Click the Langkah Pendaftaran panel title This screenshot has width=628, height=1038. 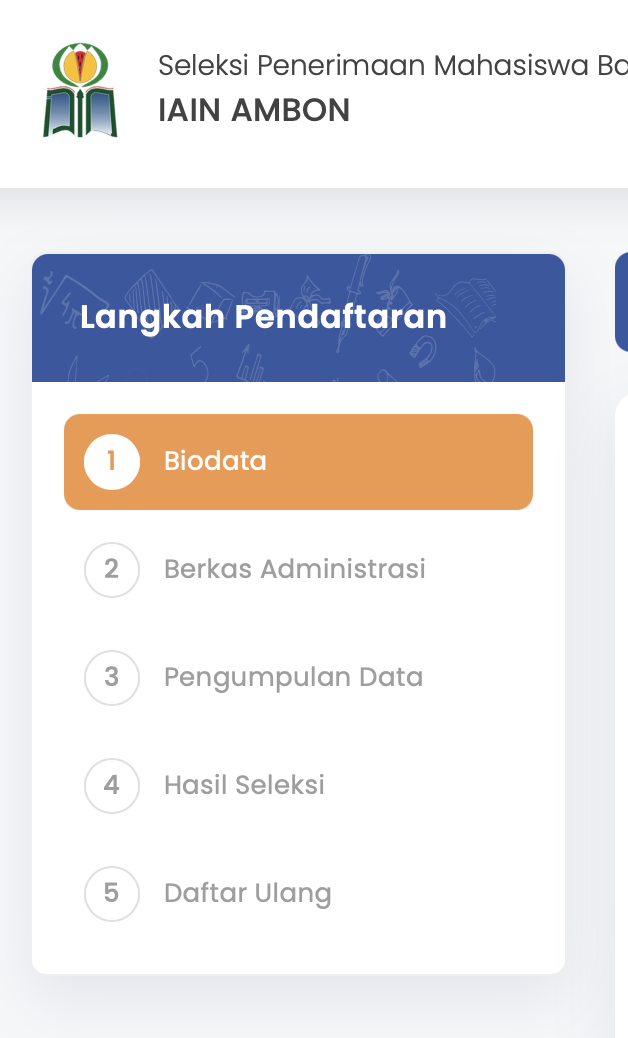(x=263, y=317)
